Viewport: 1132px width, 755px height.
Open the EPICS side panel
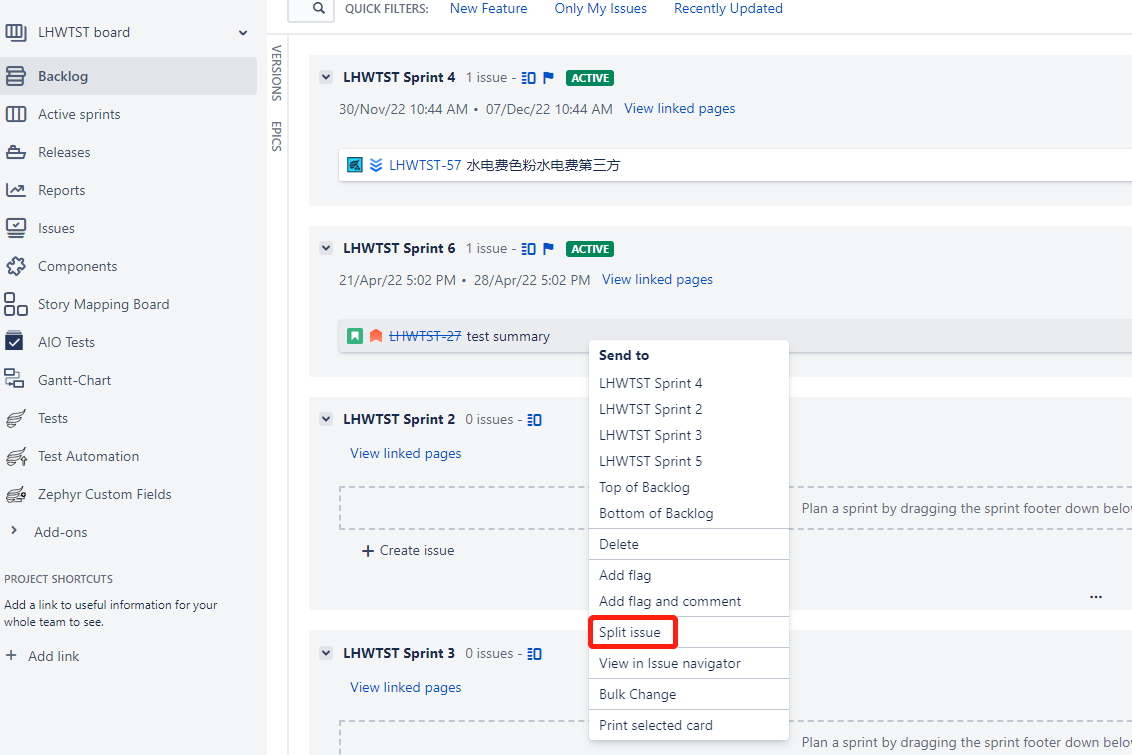pyautogui.click(x=274, y=139)
